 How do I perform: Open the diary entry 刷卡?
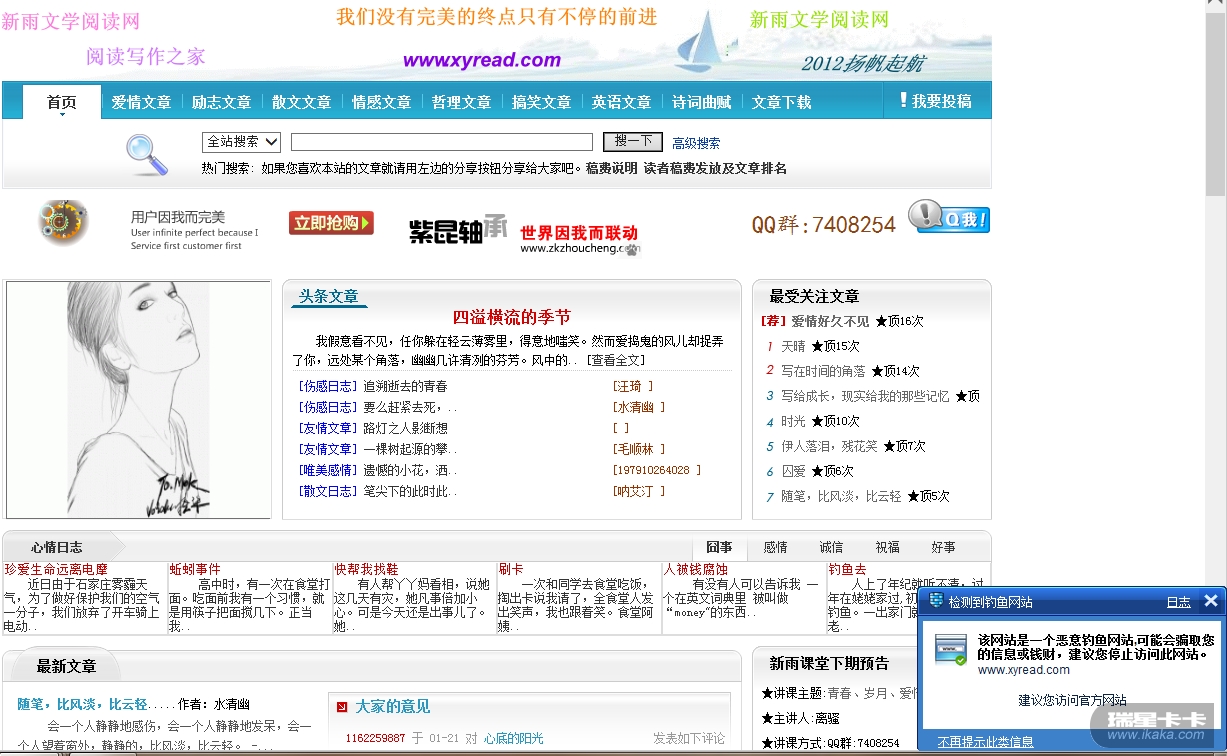511,569
